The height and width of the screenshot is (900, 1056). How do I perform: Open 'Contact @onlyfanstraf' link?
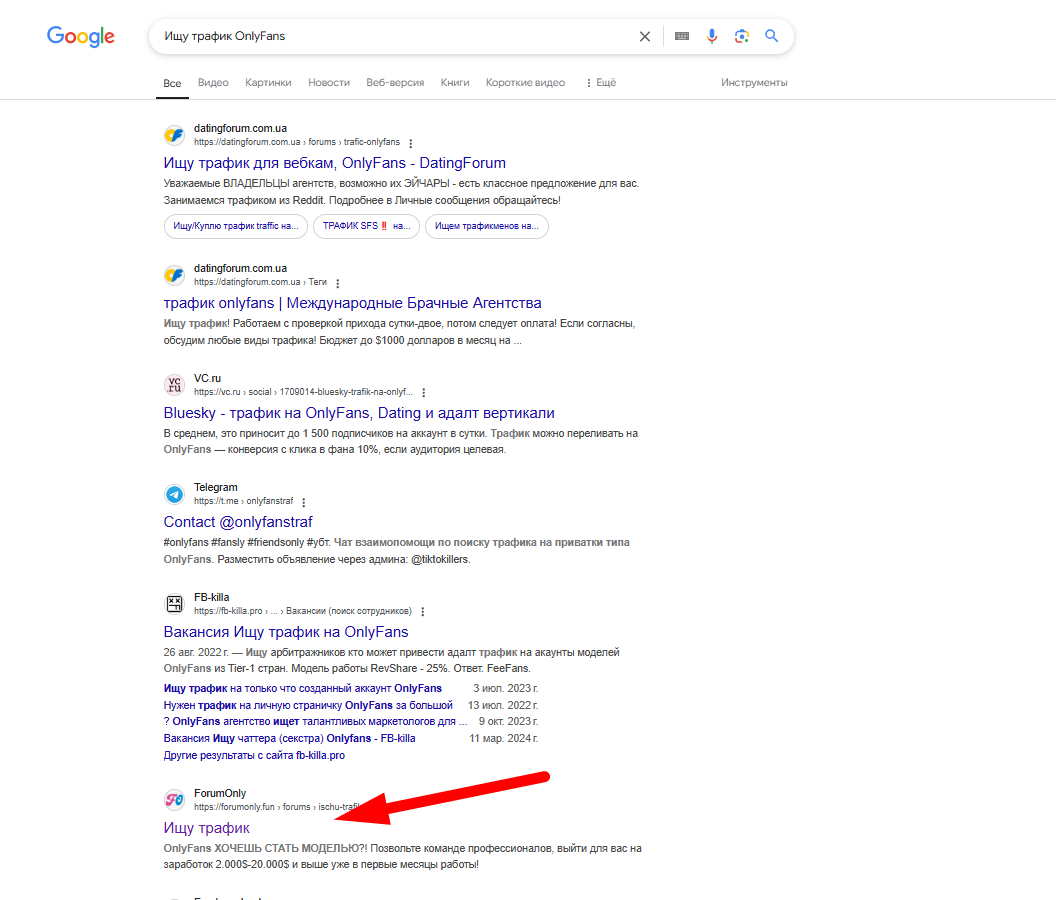238,522
